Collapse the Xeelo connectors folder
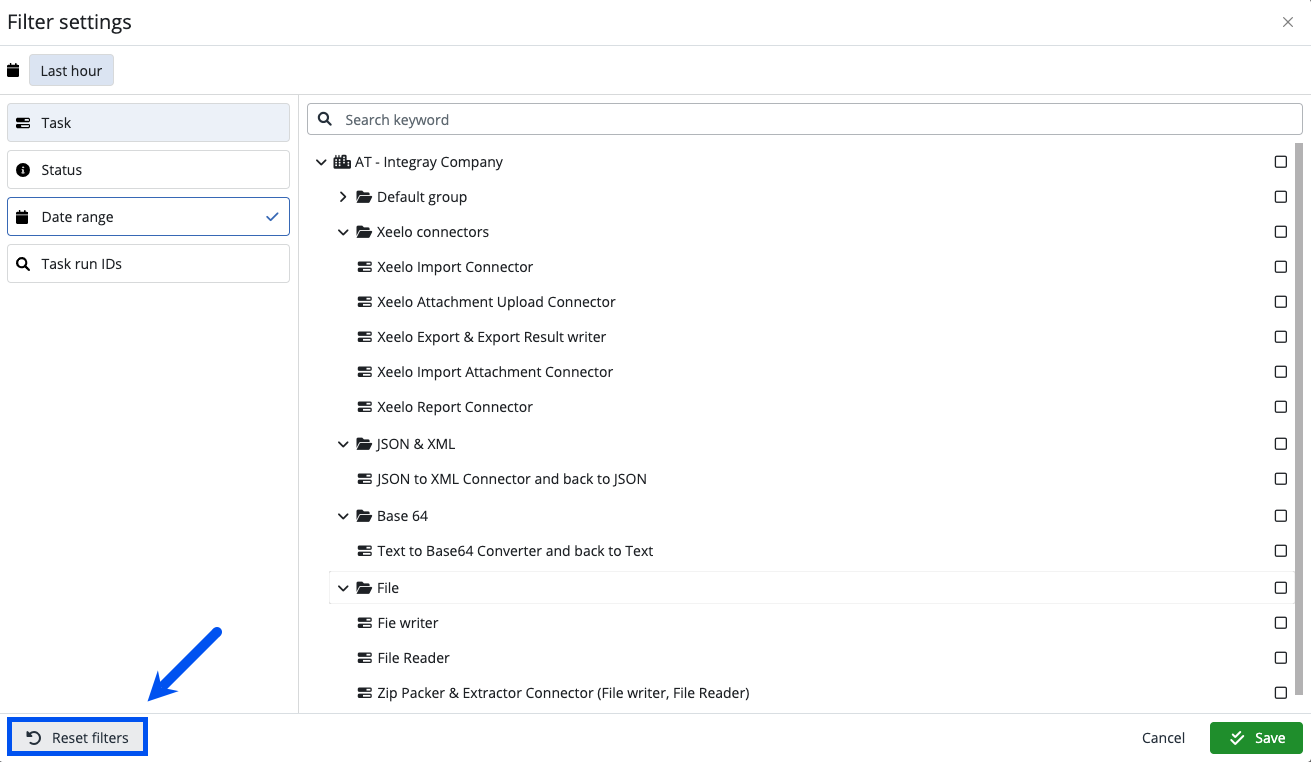Viewport: 1311px width, 762px height. click(343, 231)
